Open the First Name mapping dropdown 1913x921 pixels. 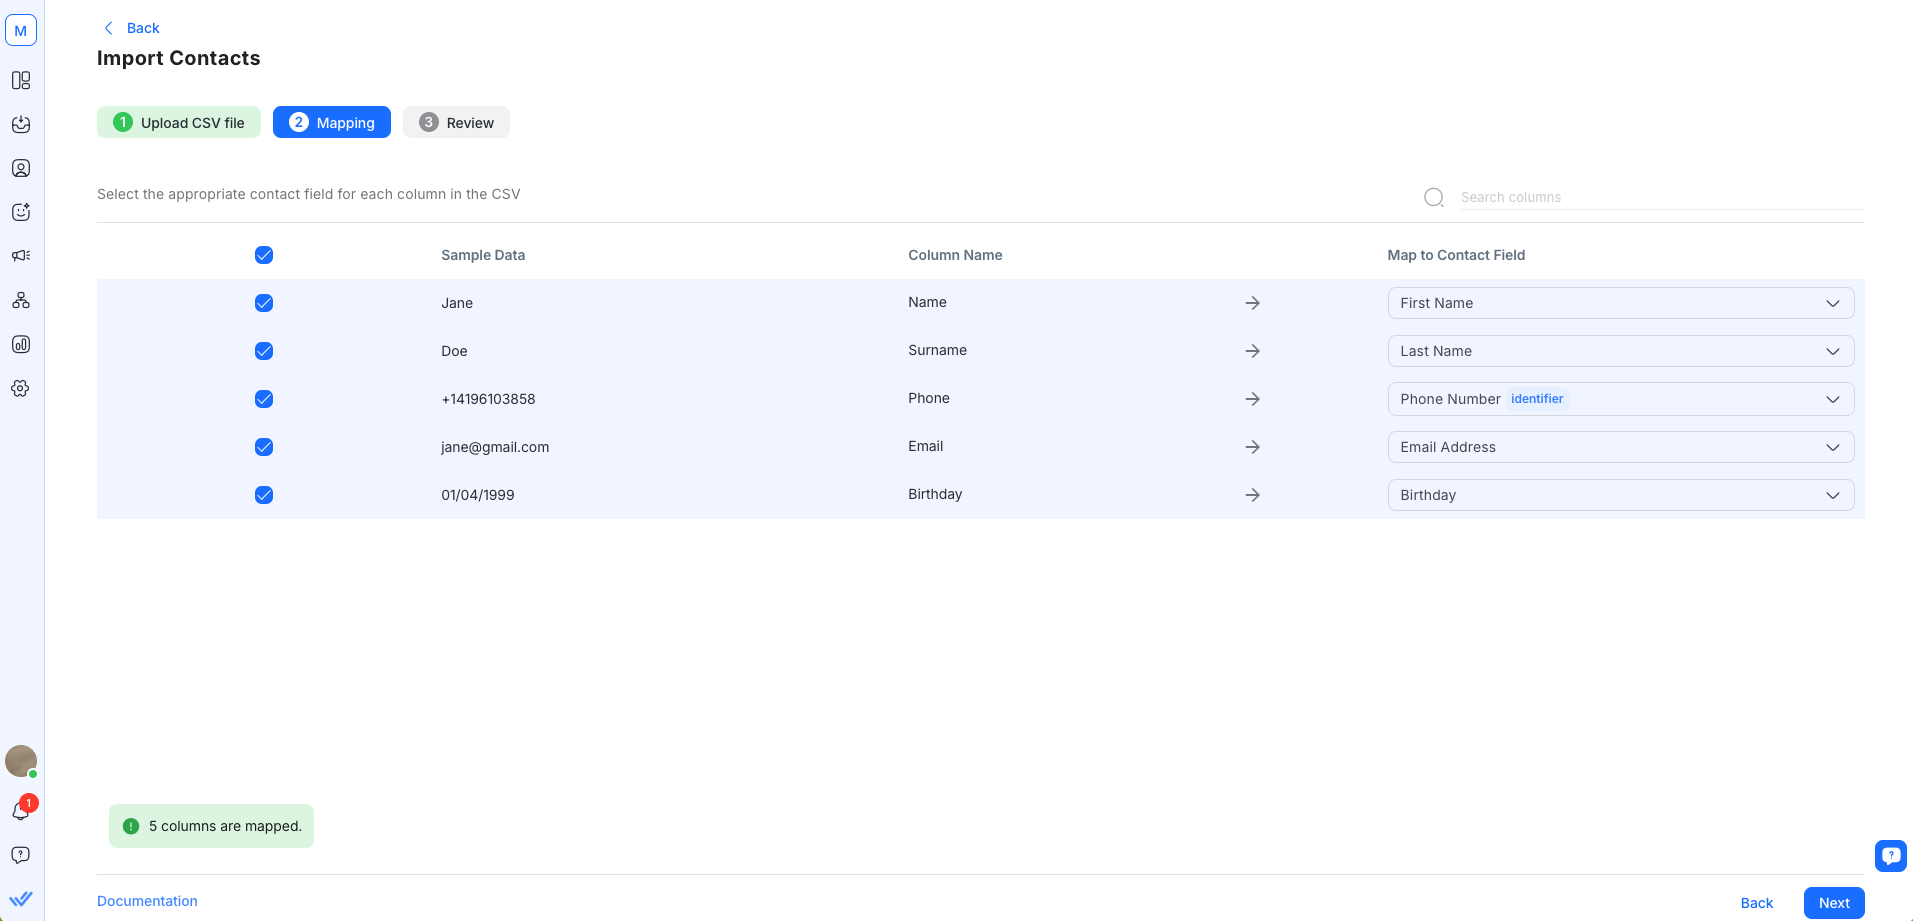coord(1620,303)
